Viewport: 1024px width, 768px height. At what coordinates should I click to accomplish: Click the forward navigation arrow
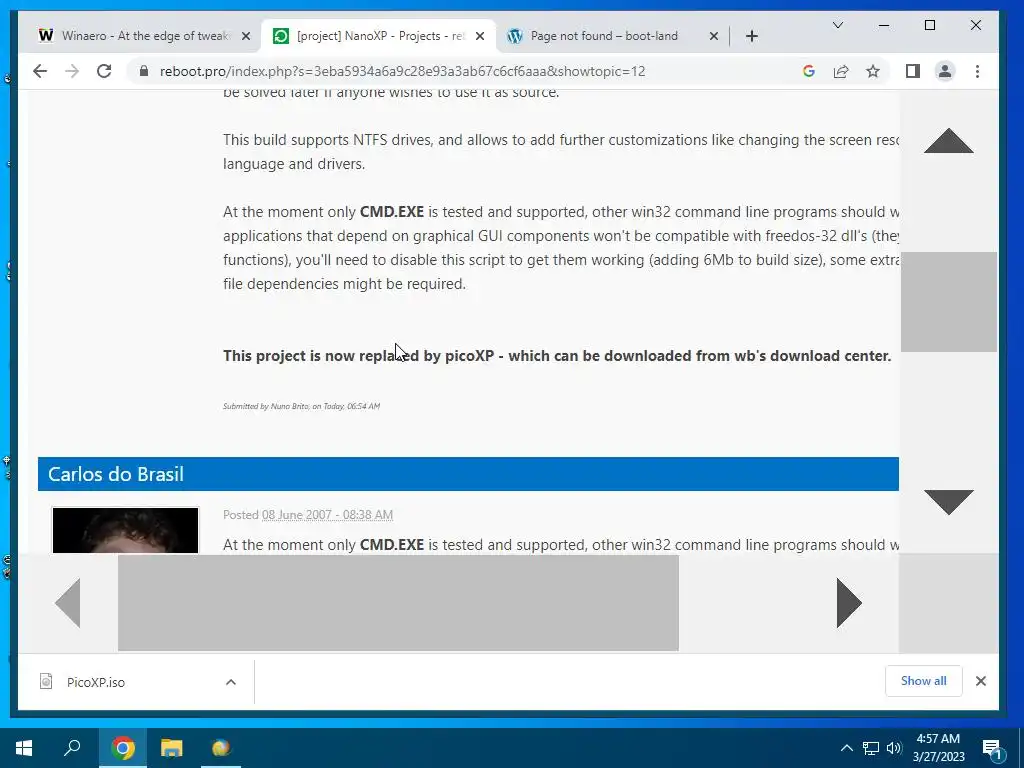pyautogui.click(x=72, y=71)
